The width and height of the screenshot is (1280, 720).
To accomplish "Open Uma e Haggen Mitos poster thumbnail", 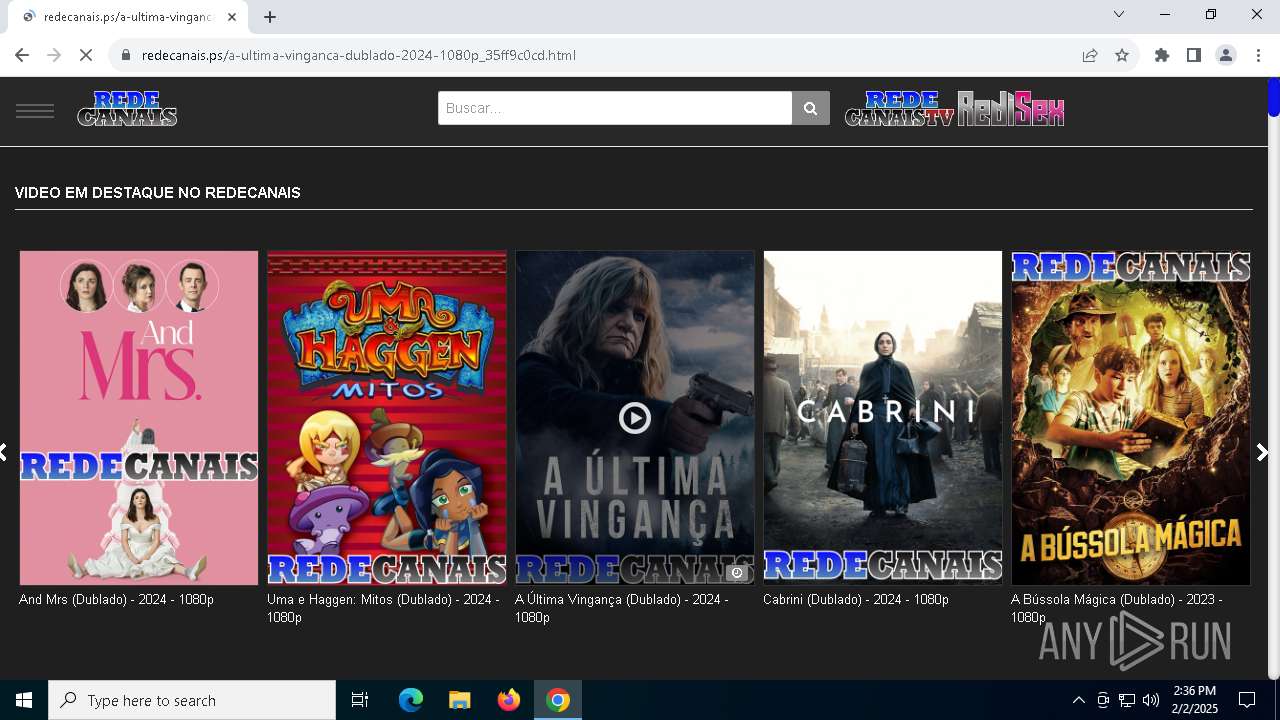I will (x=387, y=418).
